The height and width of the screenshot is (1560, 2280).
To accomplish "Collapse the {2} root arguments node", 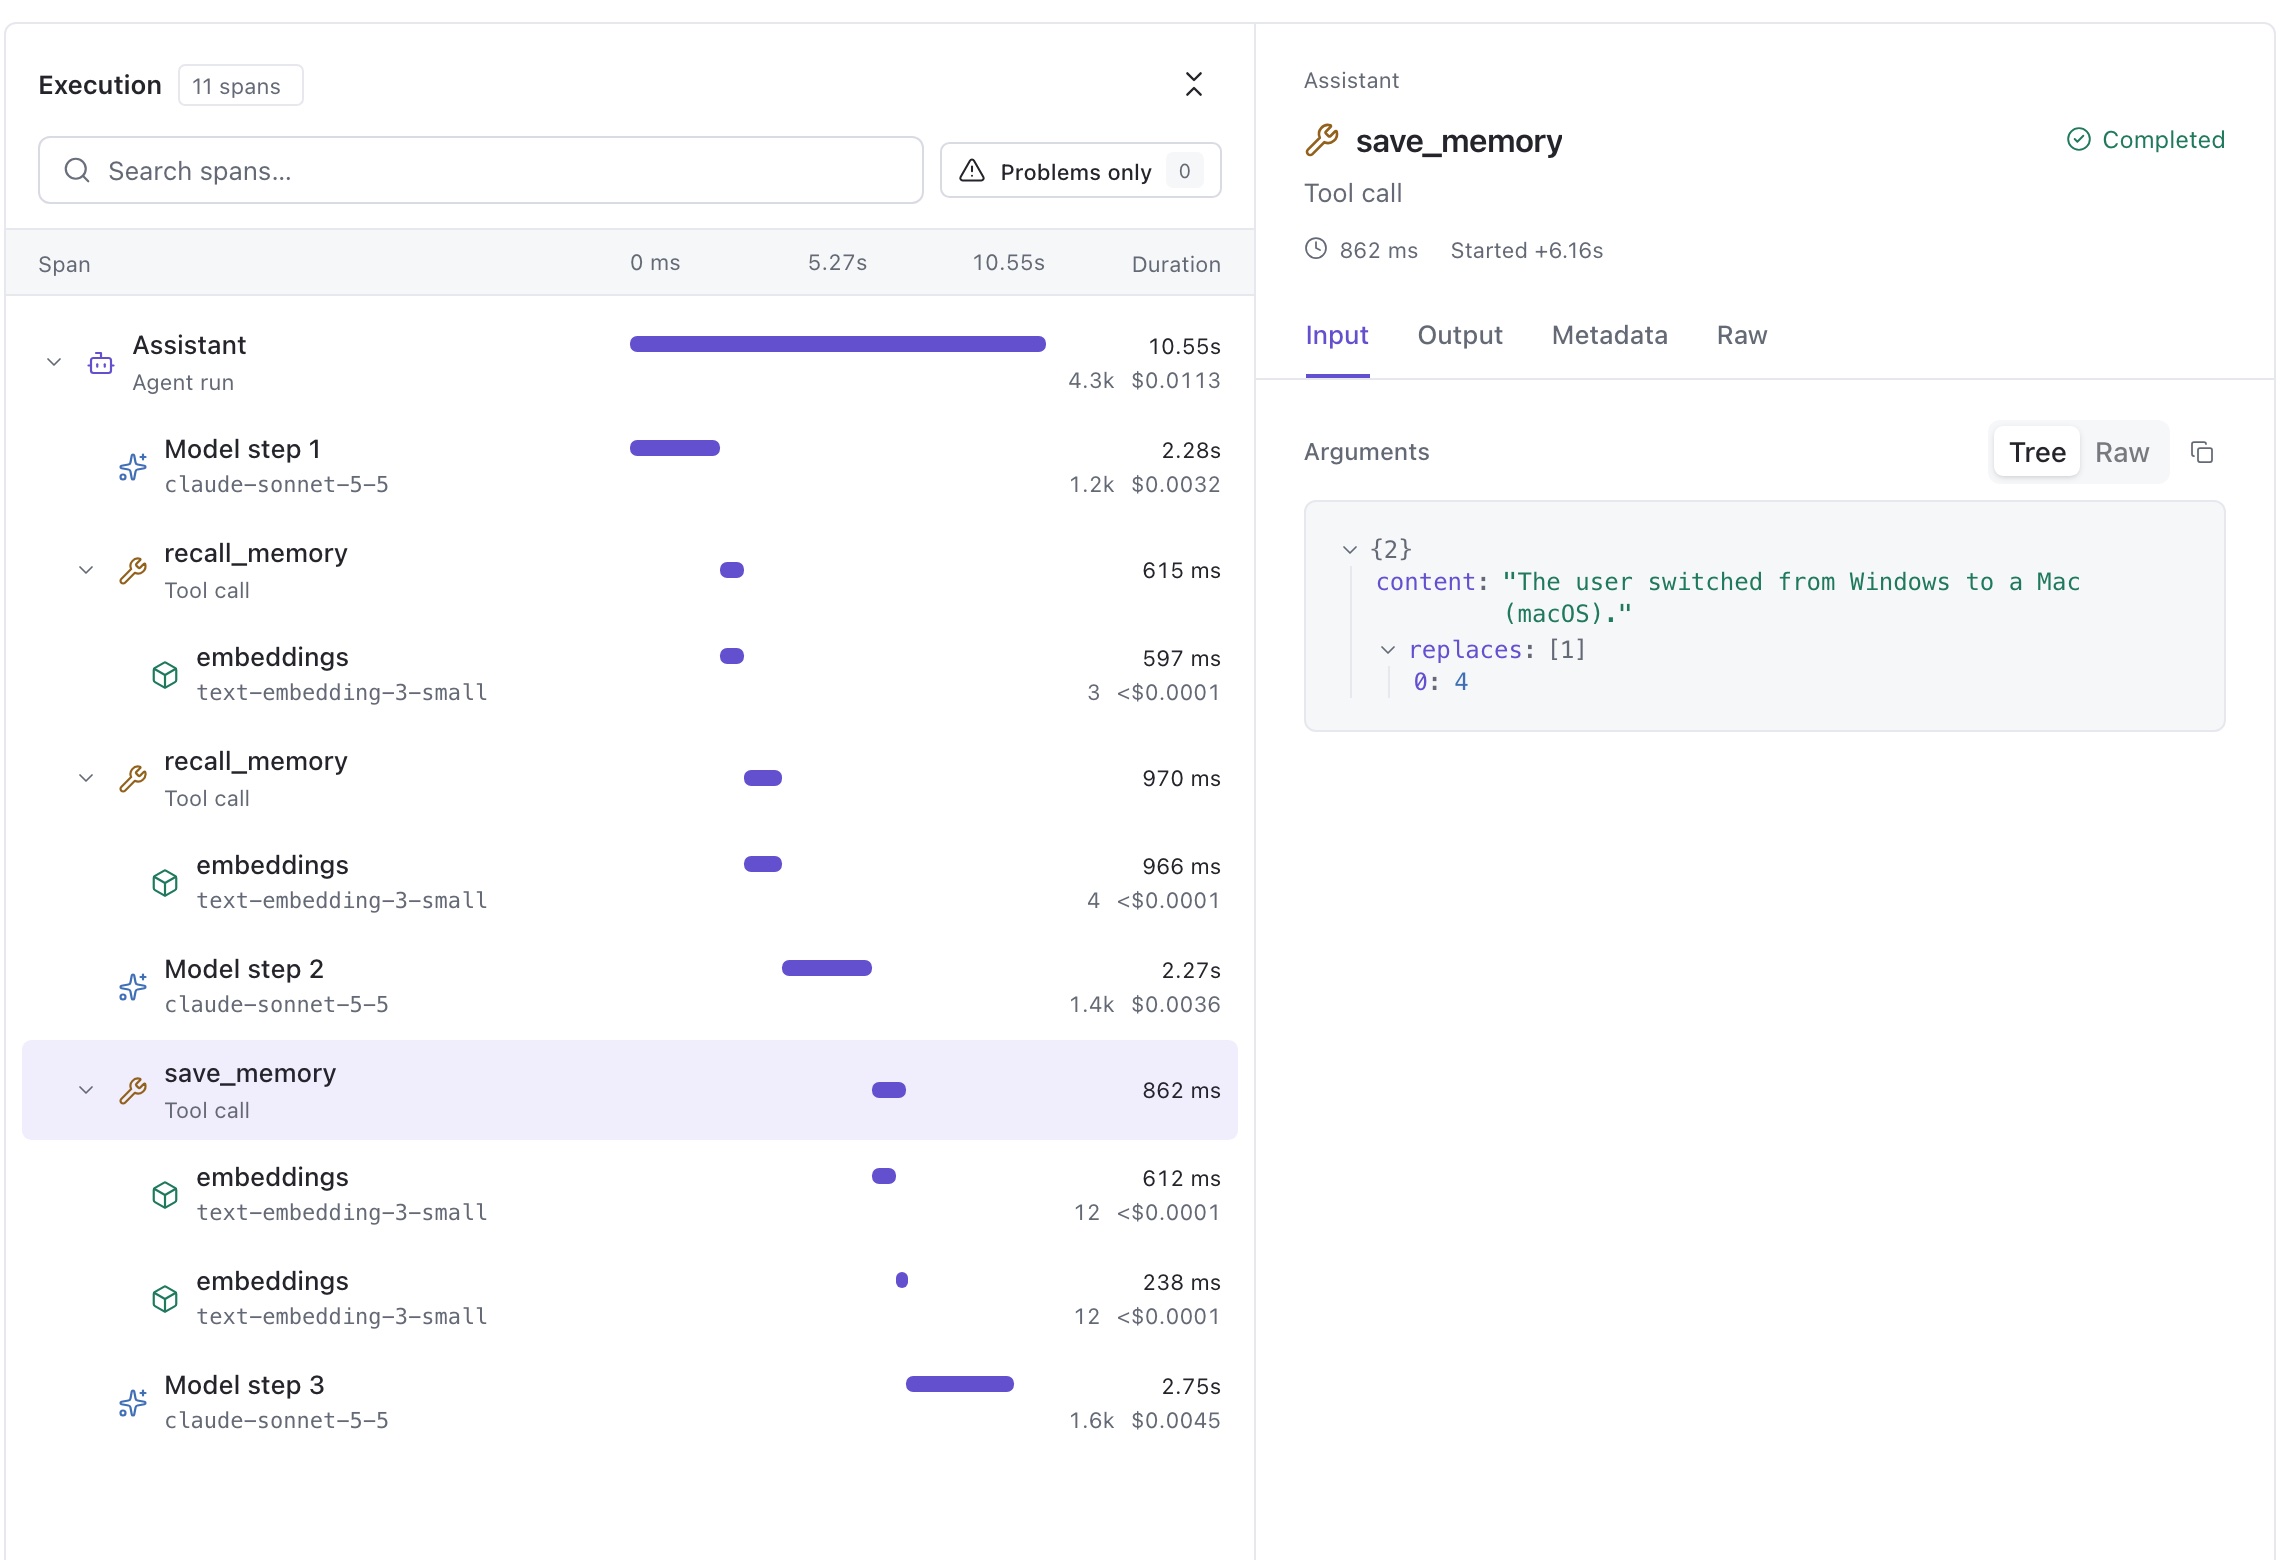I will pos(1349,550).
